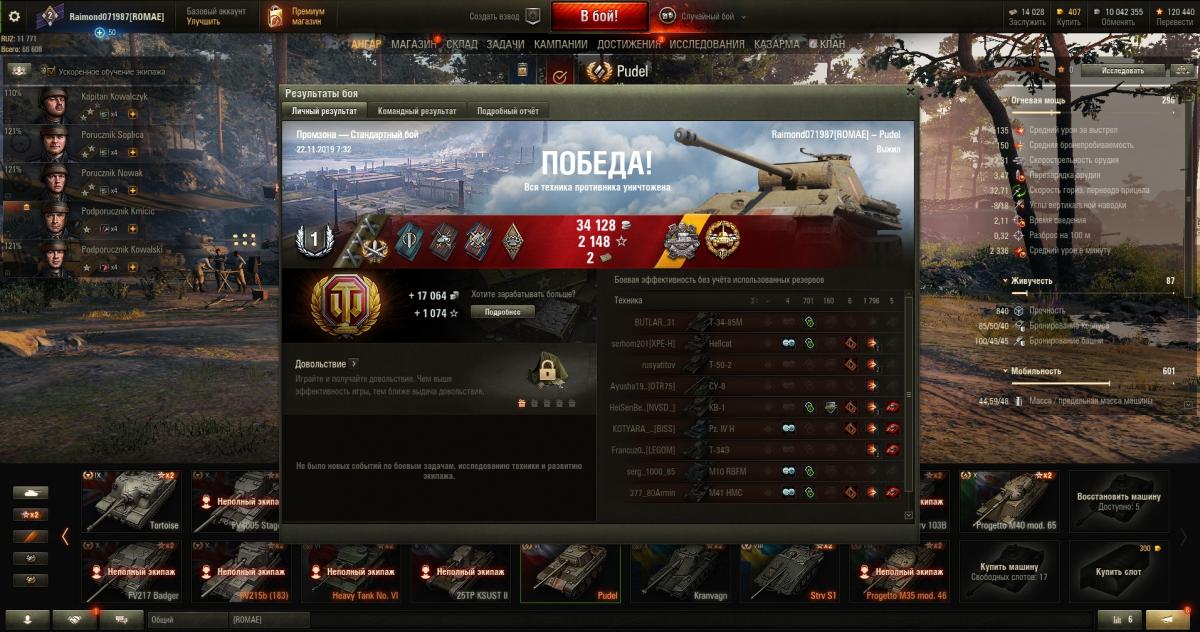This screenshot has width=1200, height=632.
Task: Open the 'ИССЛЕДОВАНИЯ' menu item
Action: (707, 44)
